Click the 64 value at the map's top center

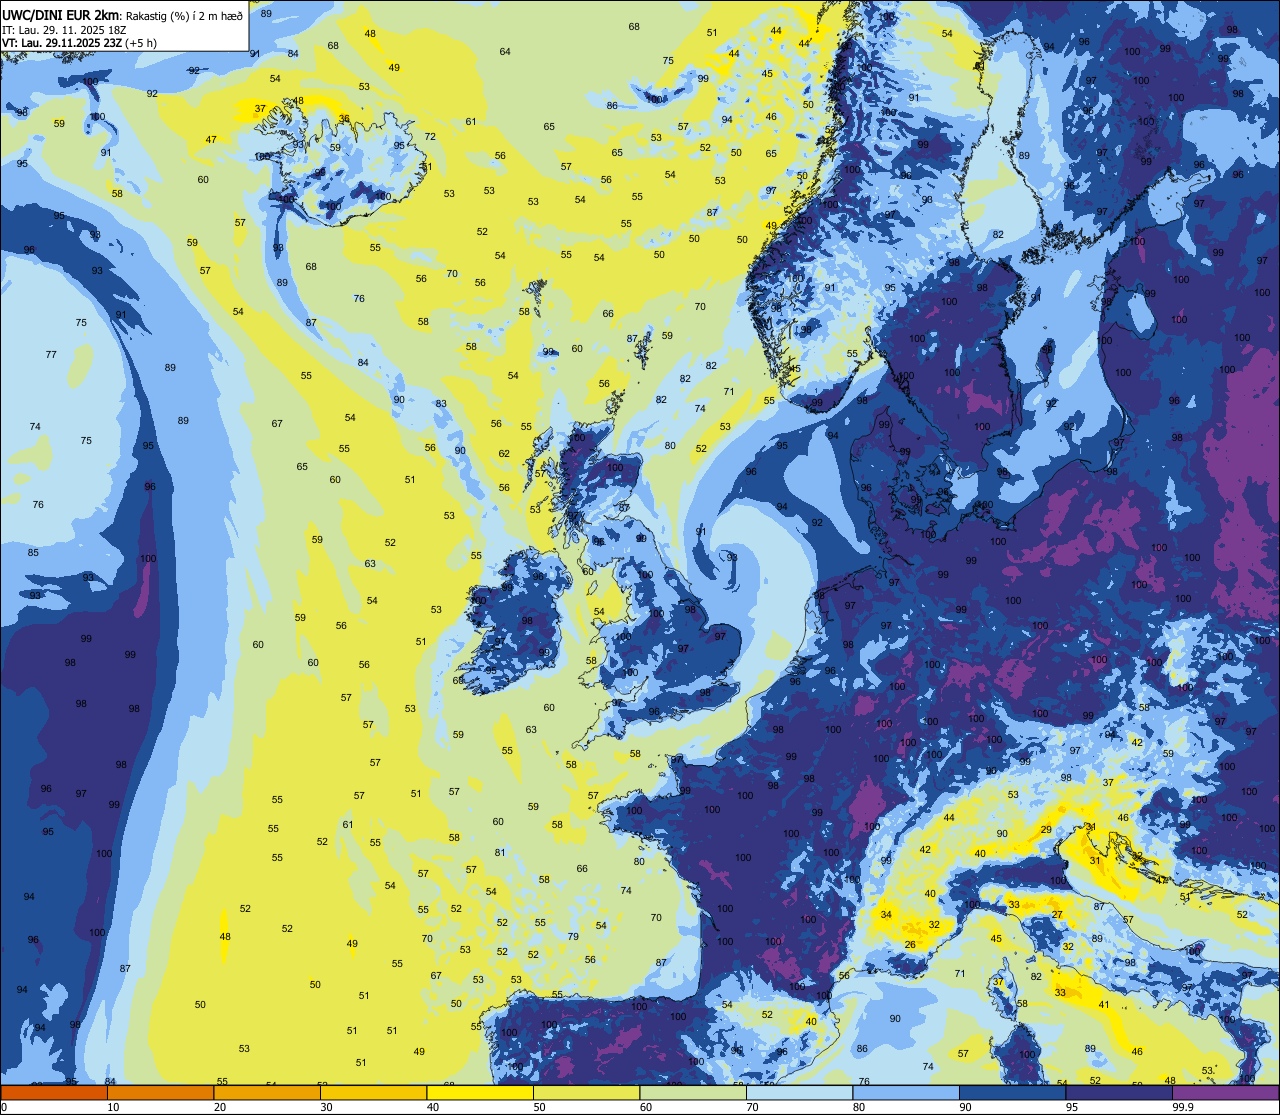[505, 52]
